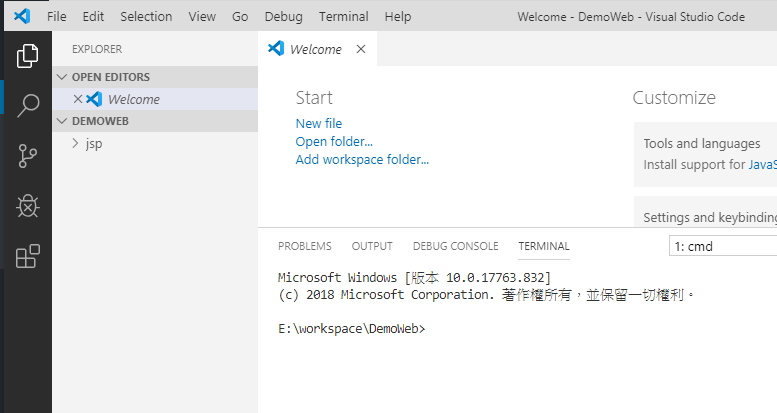Open the terminal selector dropdown showing cmd
Viewport: 777px width, 413px height.
[x=722, y=246]
